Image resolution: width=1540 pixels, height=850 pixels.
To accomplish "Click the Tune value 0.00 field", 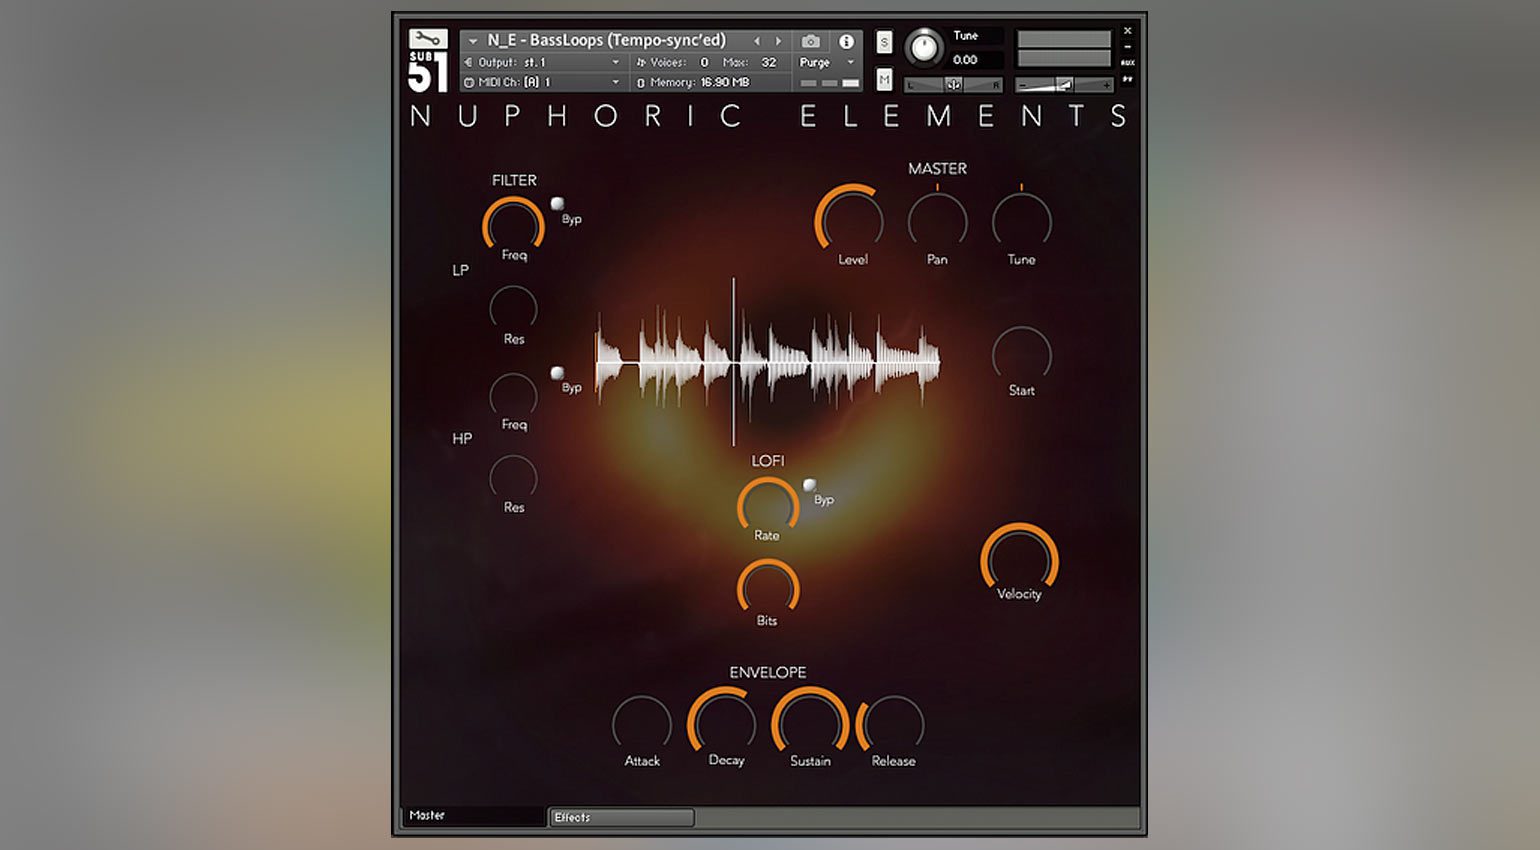I will click(x=976, y=60).
